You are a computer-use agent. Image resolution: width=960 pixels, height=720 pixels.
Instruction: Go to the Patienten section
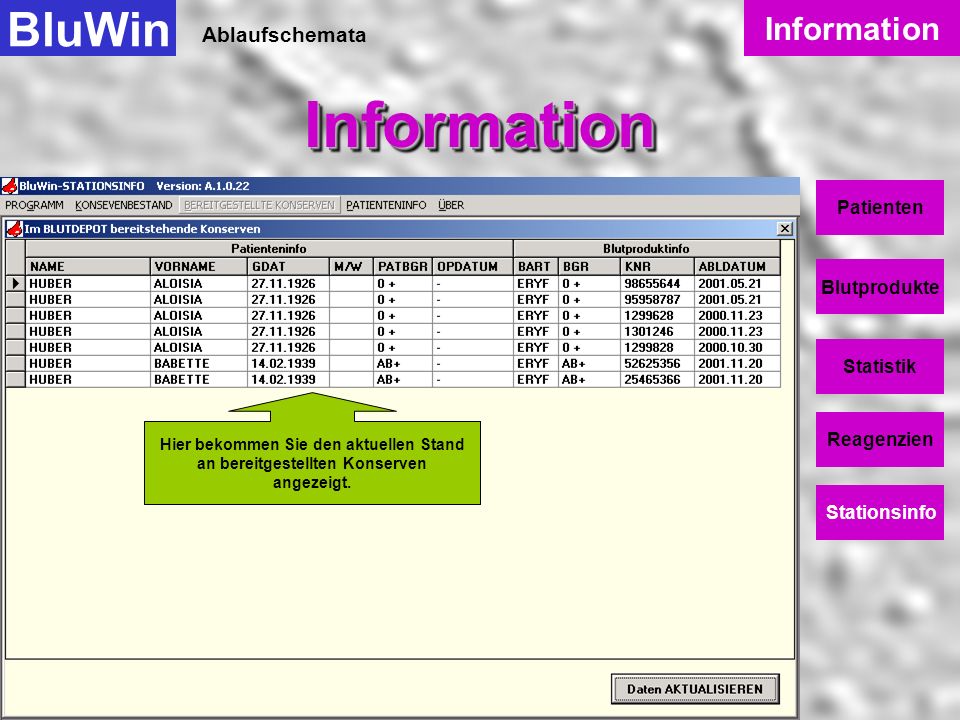[880, 208]
